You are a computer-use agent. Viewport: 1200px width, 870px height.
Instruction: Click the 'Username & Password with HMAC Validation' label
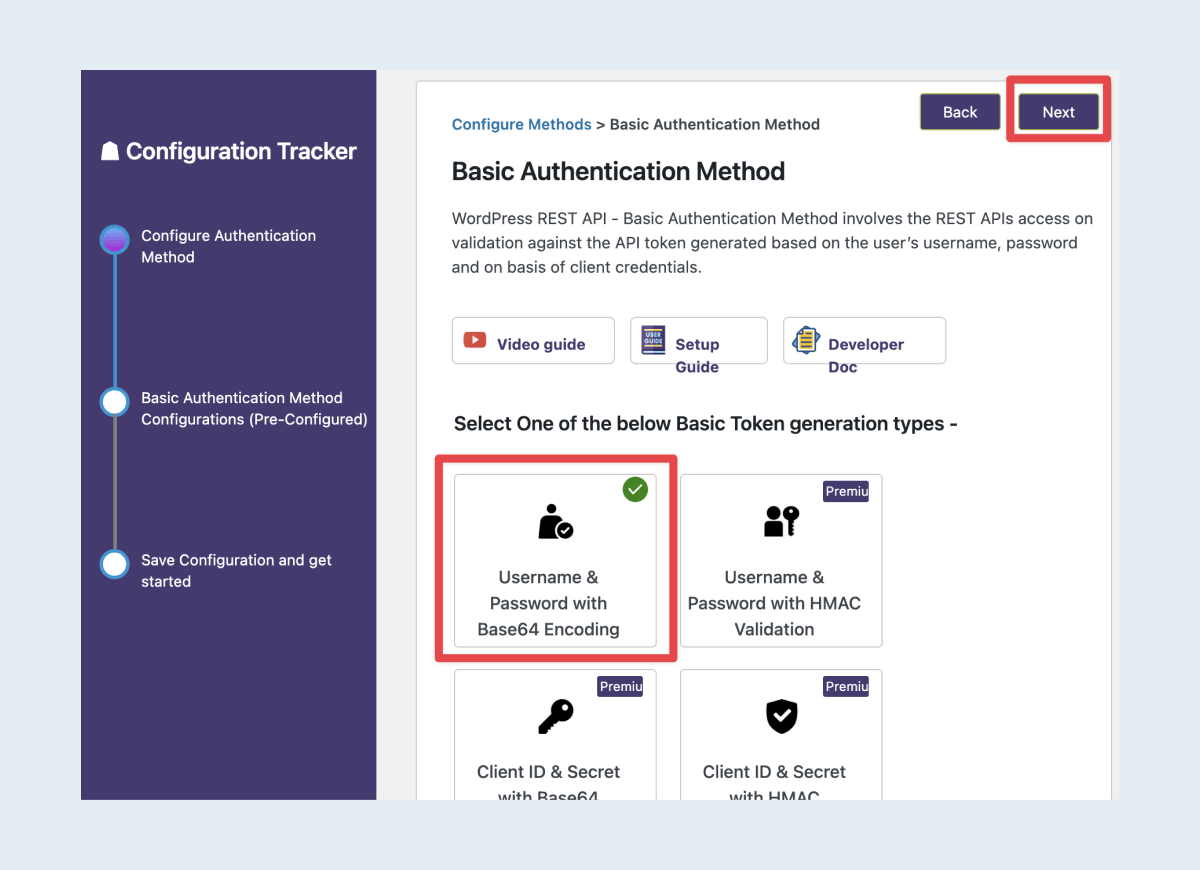pos(774,603)
